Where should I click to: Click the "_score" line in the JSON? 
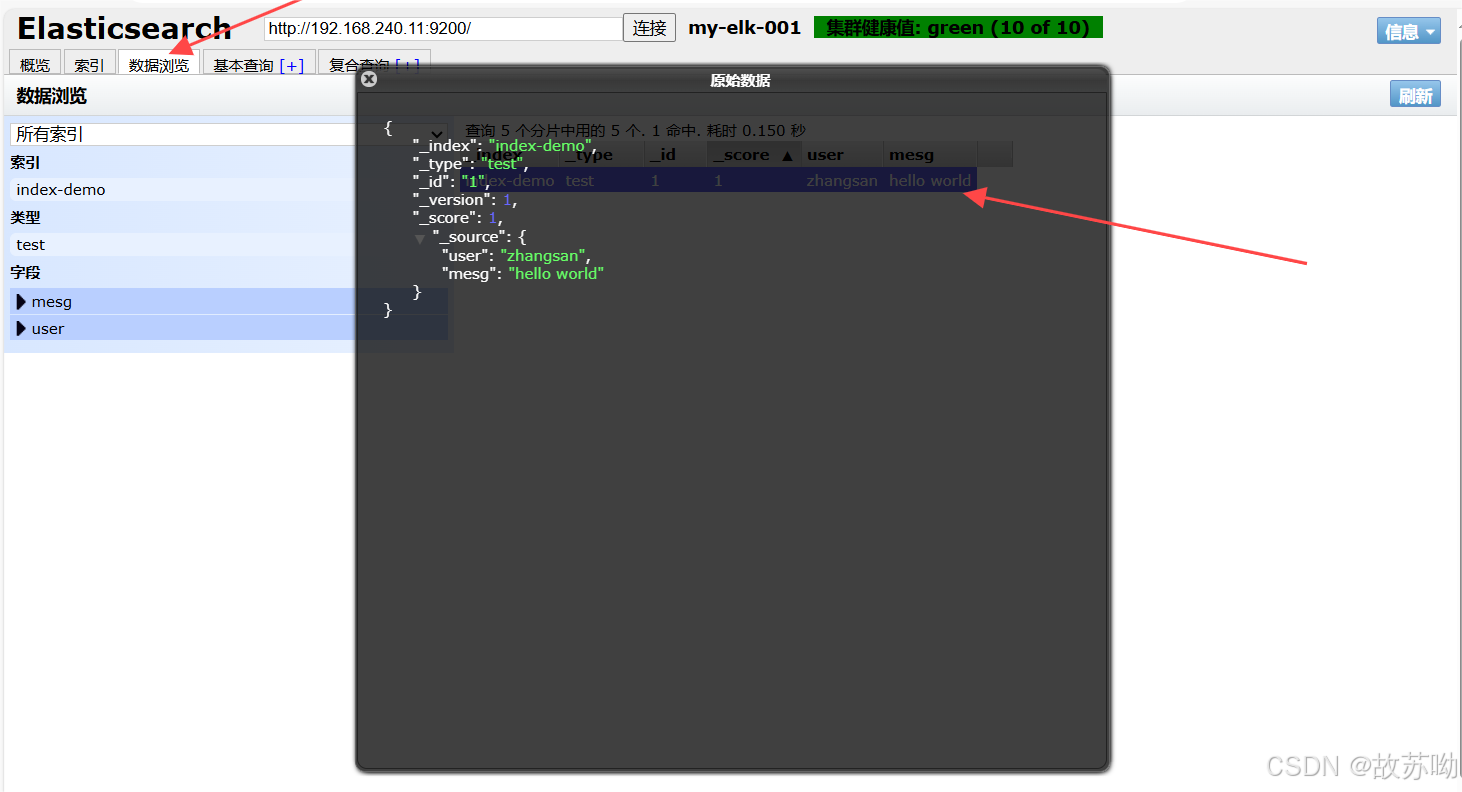pos(458,218)
